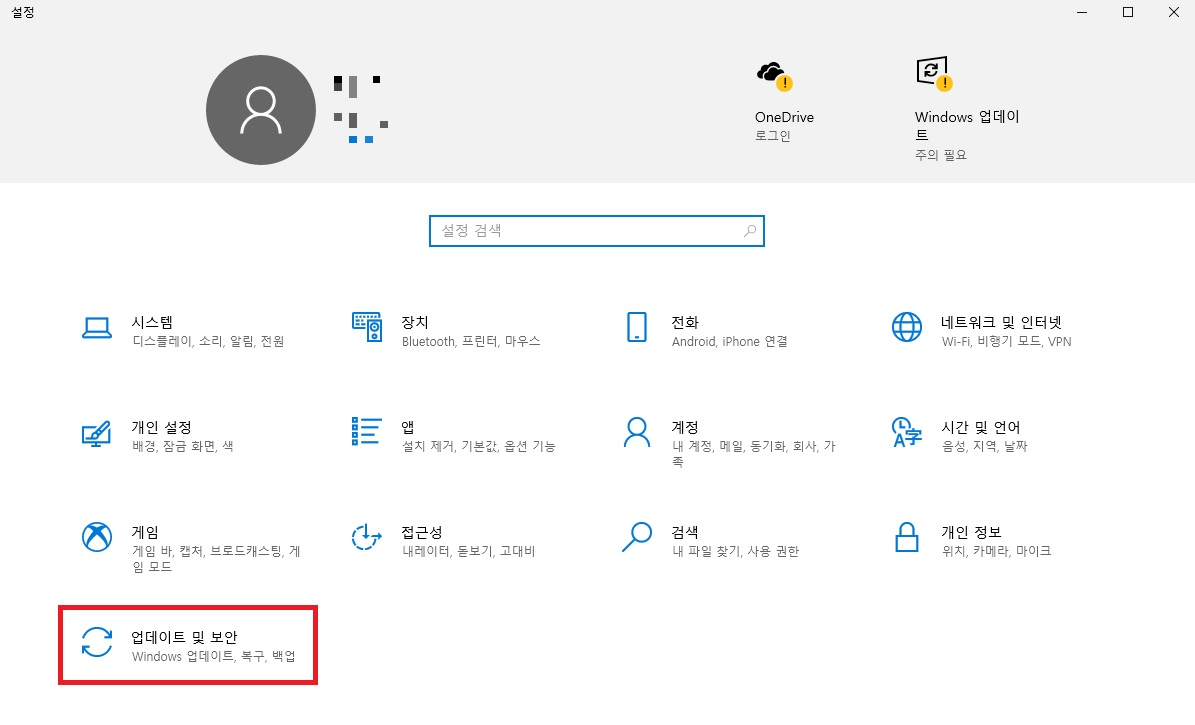The image size is (1195, 725).
Task: Open the 접근성 icon
Action: point(367,537)
